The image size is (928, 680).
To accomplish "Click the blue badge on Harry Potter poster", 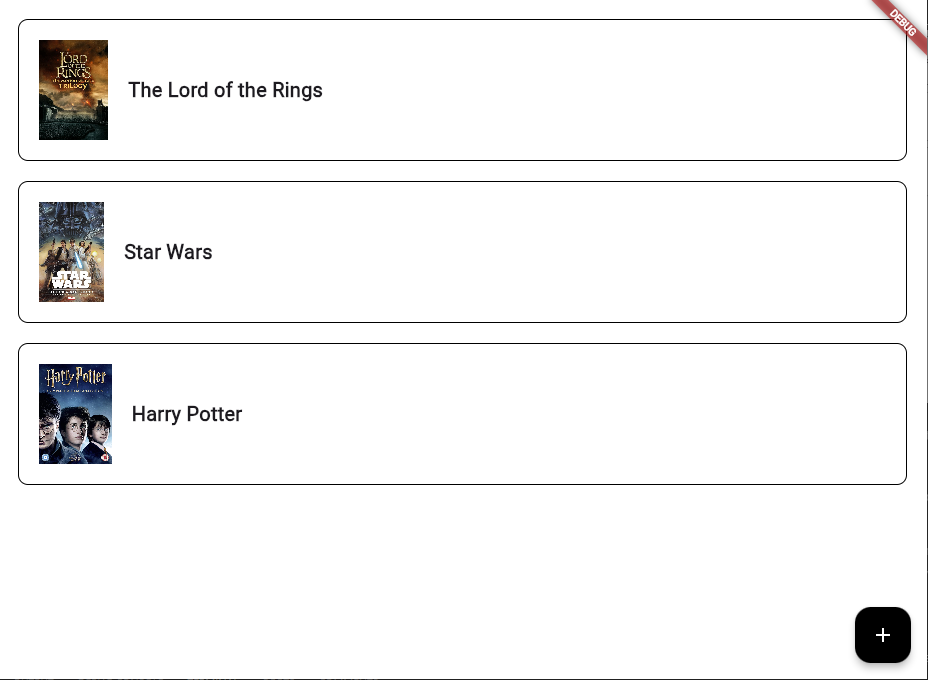I will pyautogui.click(x=45, y=457).
